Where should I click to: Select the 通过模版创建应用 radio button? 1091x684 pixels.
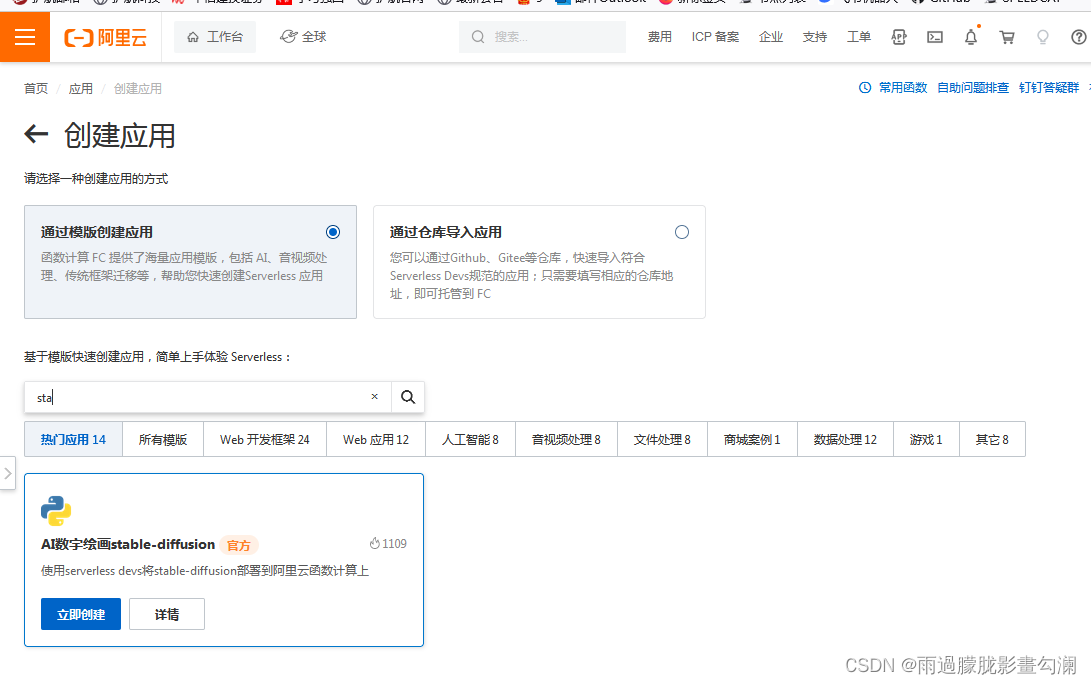[333, 232]
